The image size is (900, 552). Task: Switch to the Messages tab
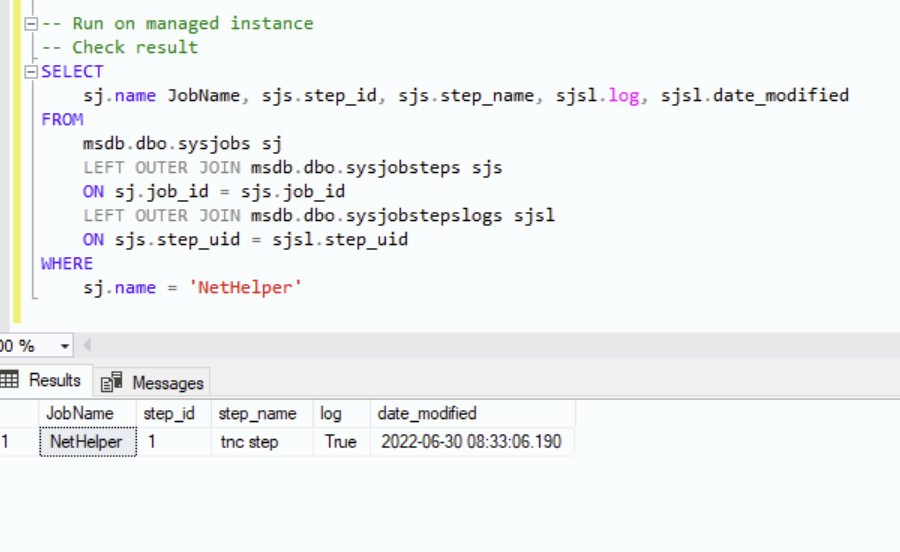152,382
